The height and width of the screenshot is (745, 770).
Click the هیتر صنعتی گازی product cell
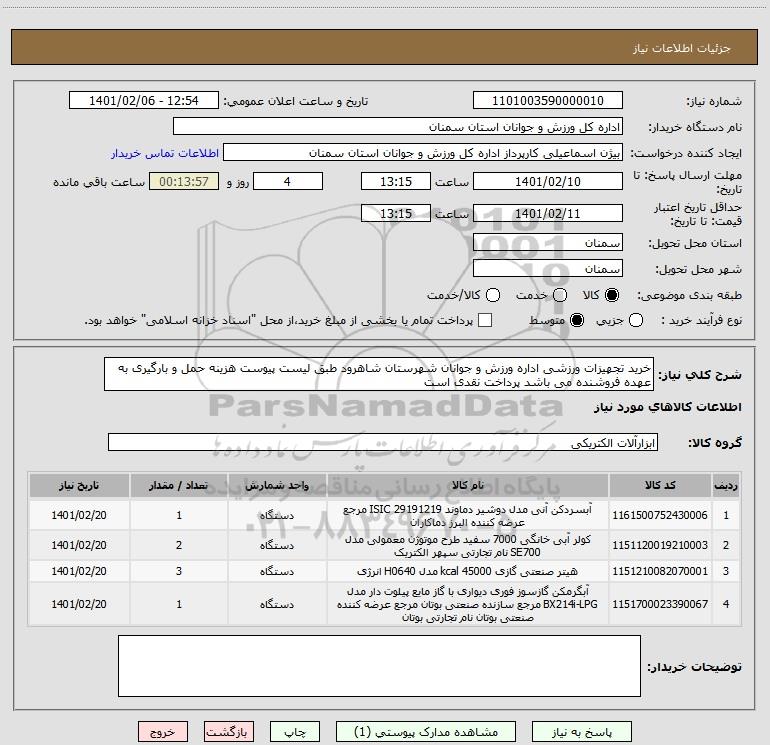click(468, 571)
